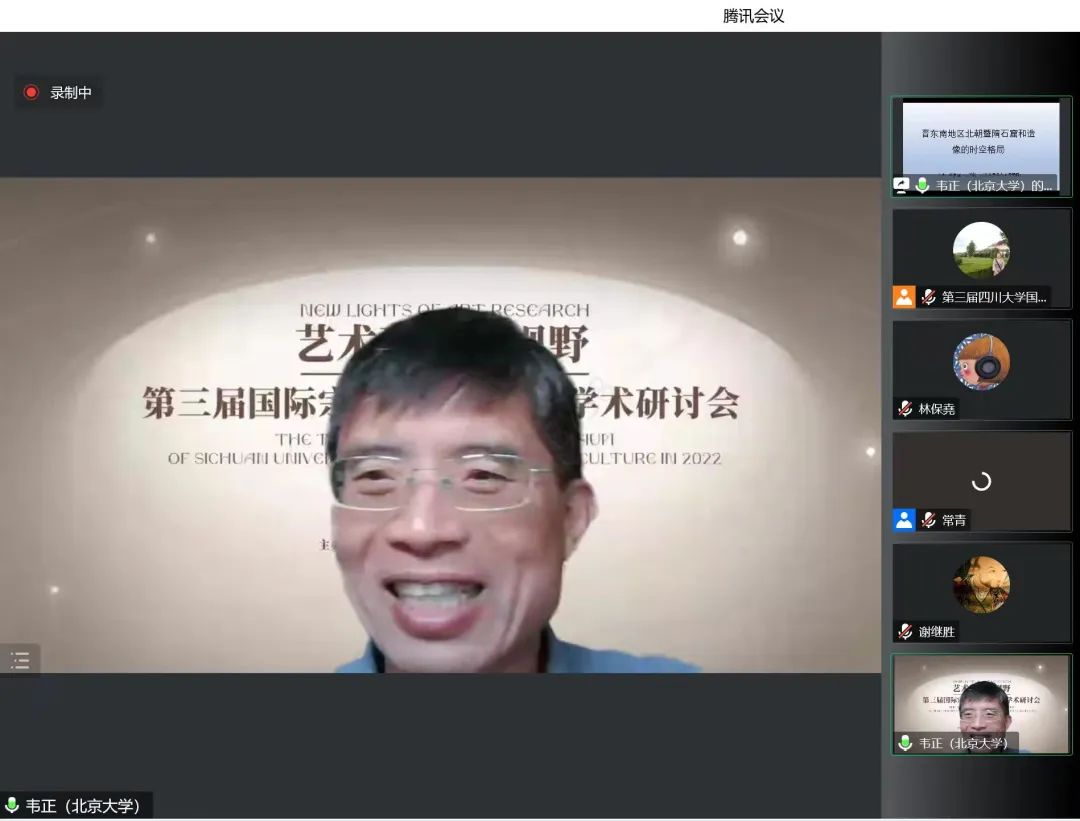The width and height of the screenshot is (1080, 821).
Task: Click green microphone on 韦正 sidebar thumbnail
Action: pos(905,743)
